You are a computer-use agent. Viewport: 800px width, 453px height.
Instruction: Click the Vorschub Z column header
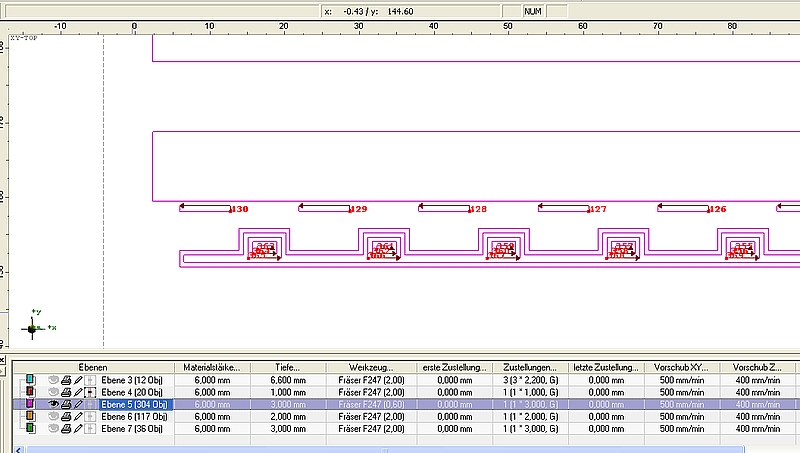coord(757,367)
